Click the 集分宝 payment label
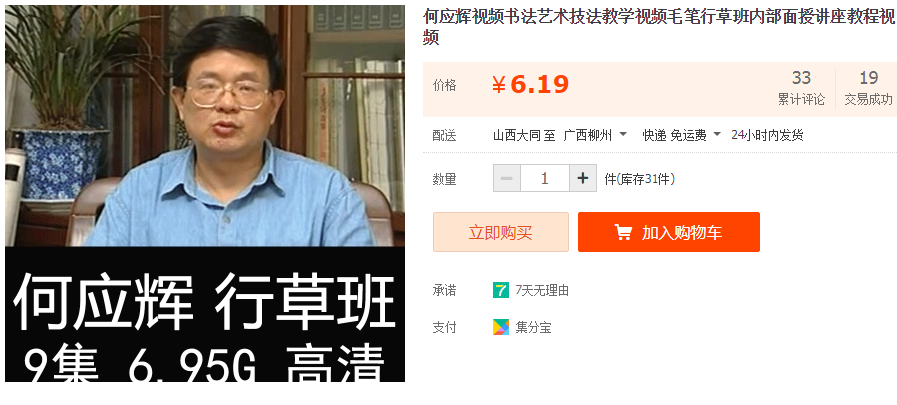Screen dimensions: 897x405 tap(533, 328)
